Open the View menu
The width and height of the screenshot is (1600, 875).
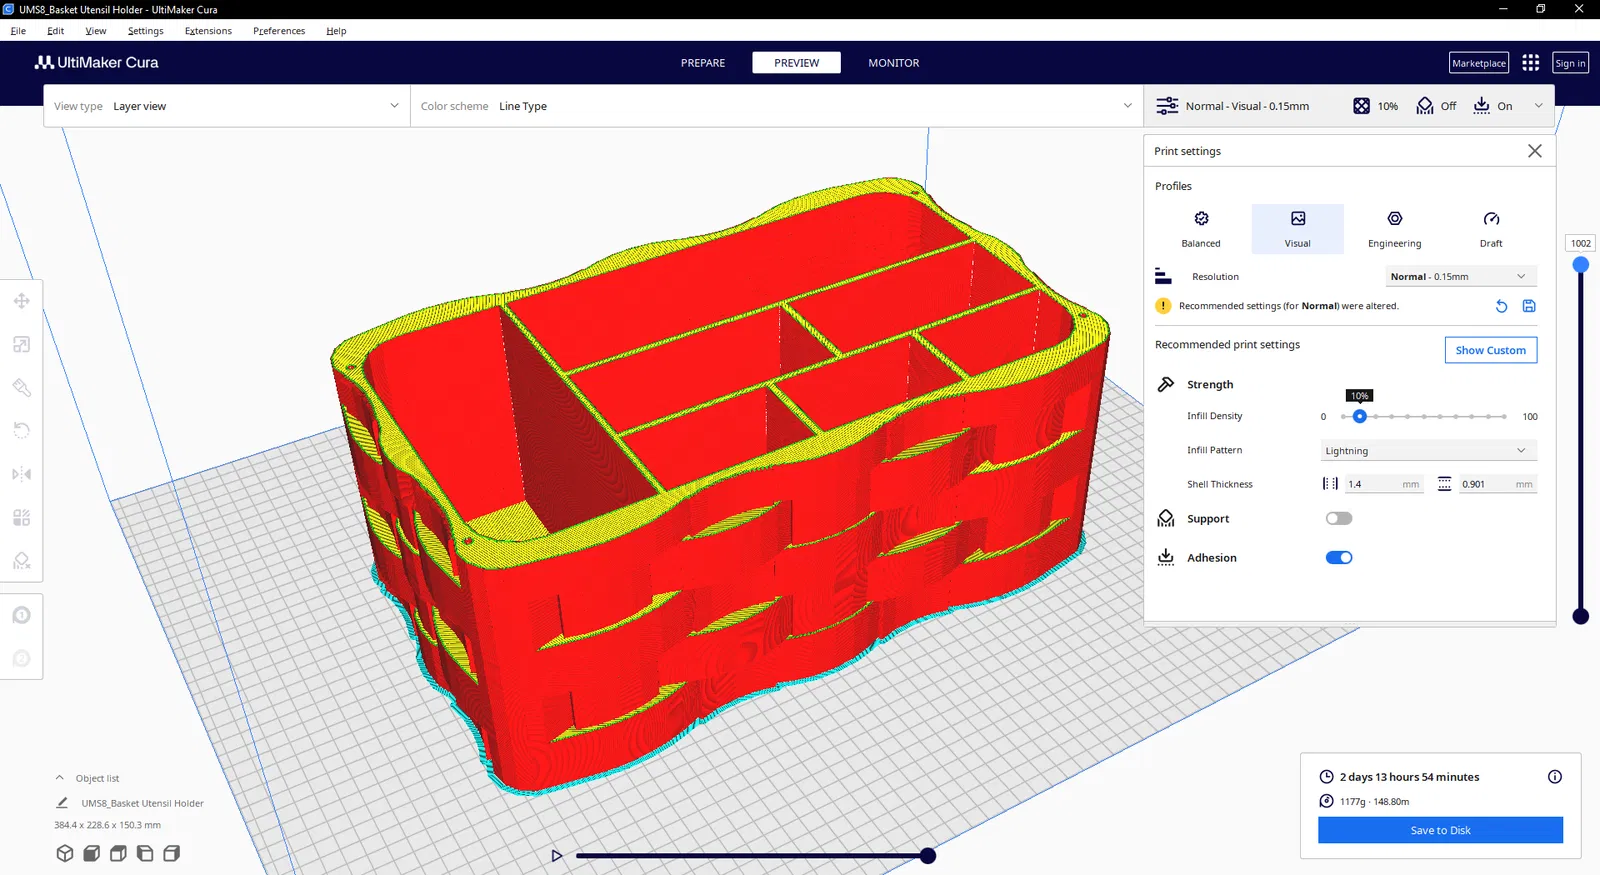pyautogui.click(x=96, y=31)
